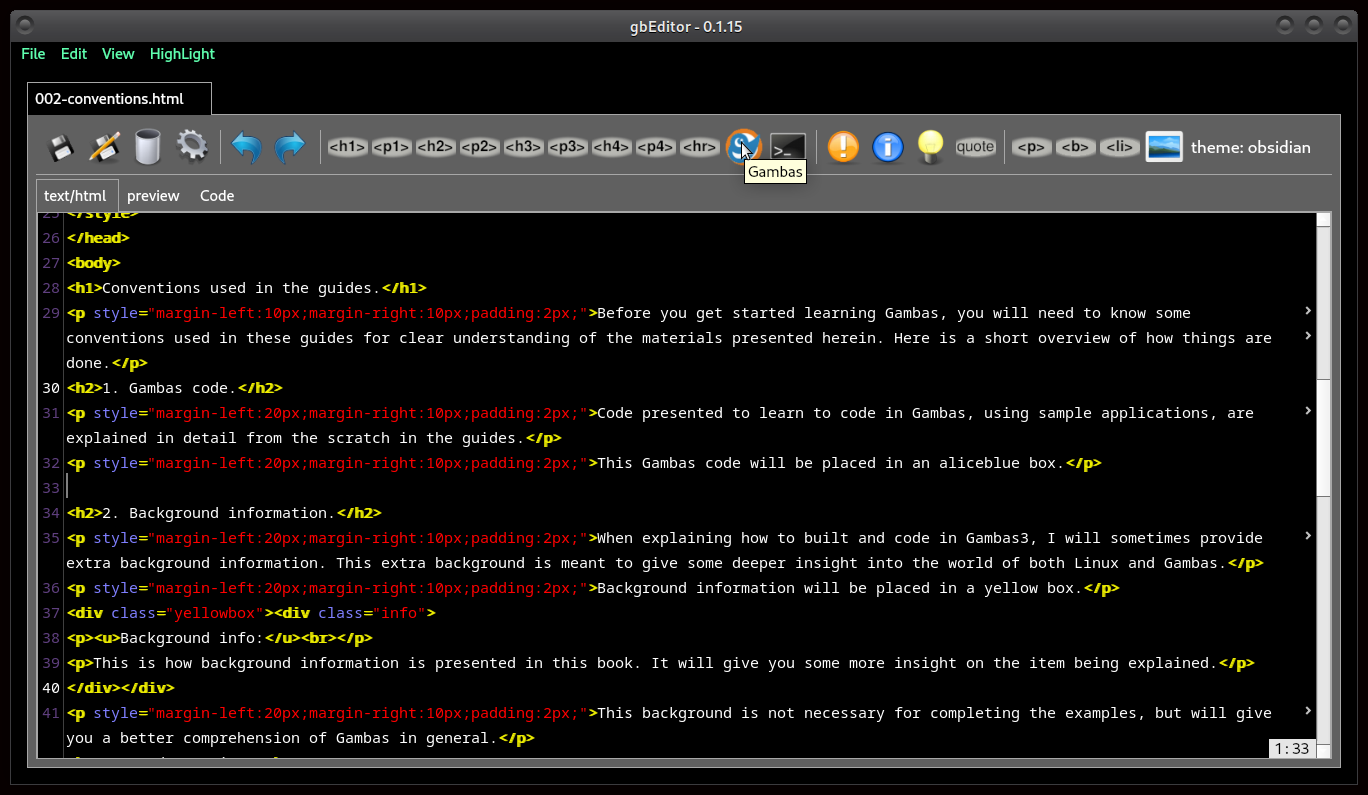Insert yellow lightbulb tip box
The image size is (1368, 795).
pyautogui.click(x=930, y=147)
